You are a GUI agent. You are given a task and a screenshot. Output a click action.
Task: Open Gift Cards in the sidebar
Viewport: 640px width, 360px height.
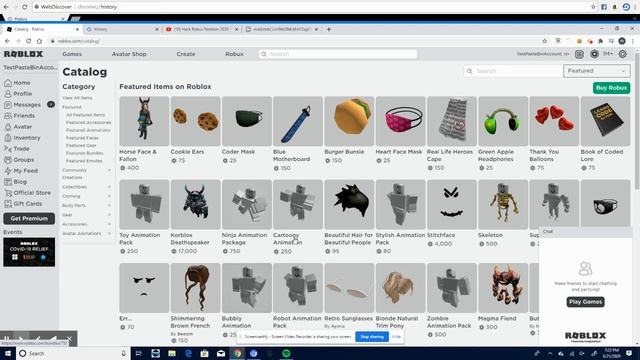pos(23,204)
